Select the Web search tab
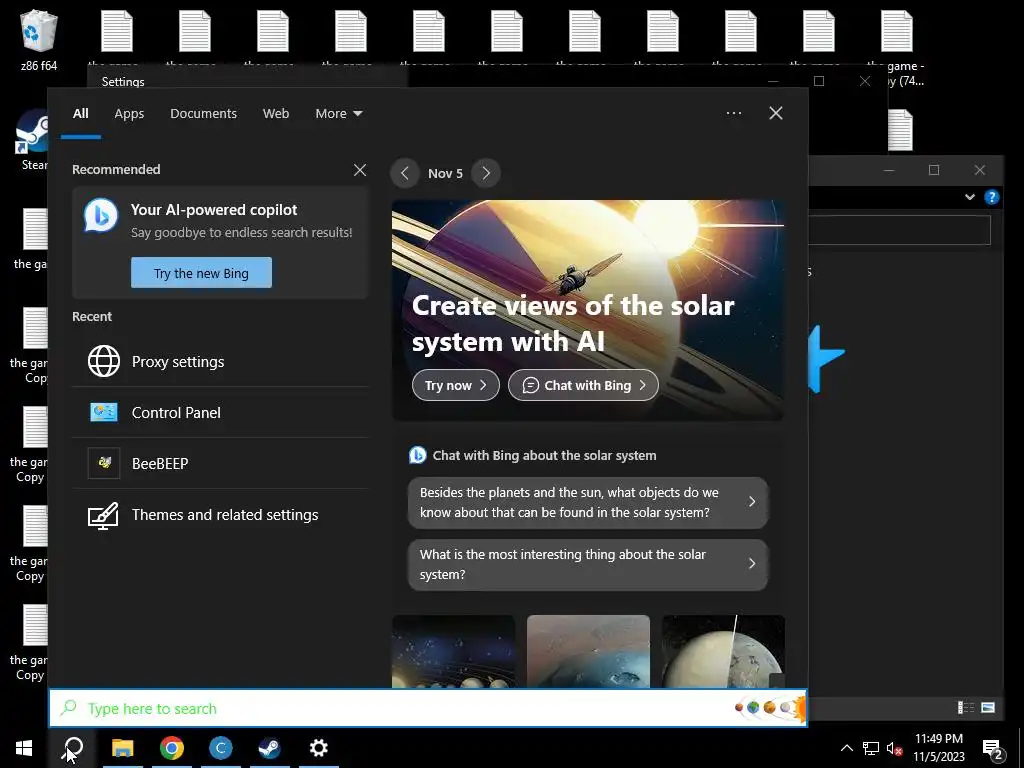The width and height of the screenshot is (1024, 768). point(276,114)
